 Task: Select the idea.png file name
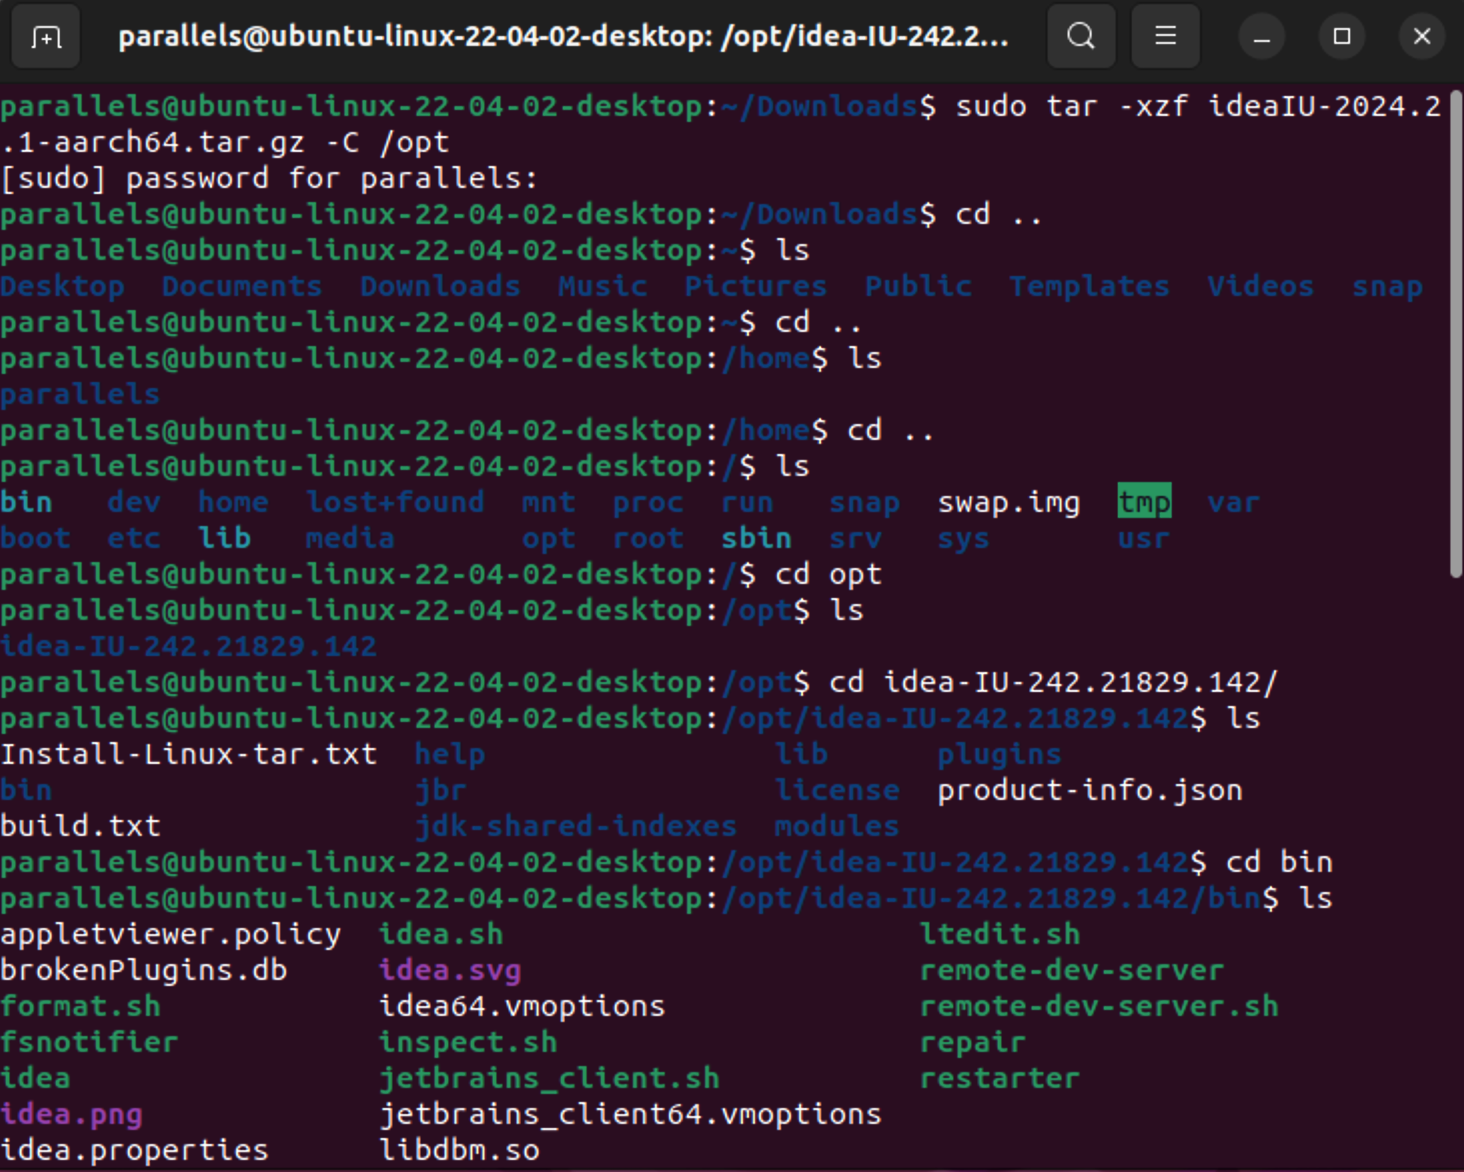71,1113
